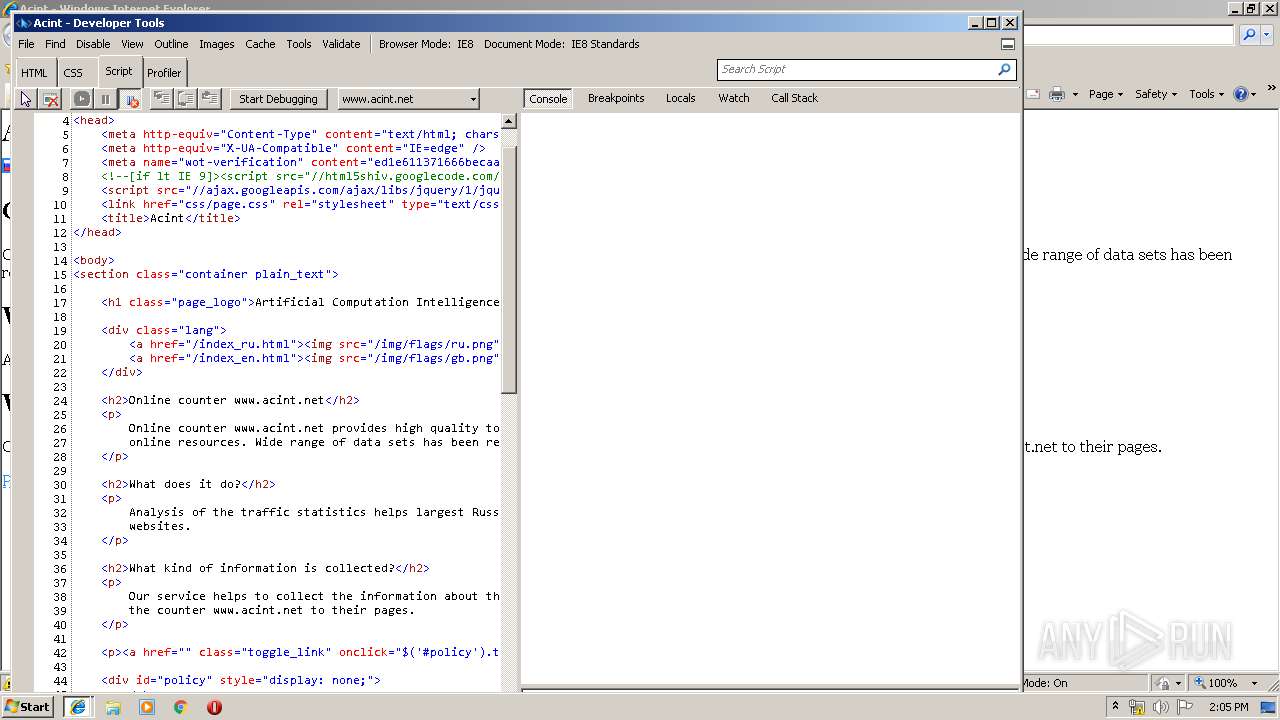The image size is (1280, 720).
Task: Open the Locals pane tab
Action: (x=681, y=98)
